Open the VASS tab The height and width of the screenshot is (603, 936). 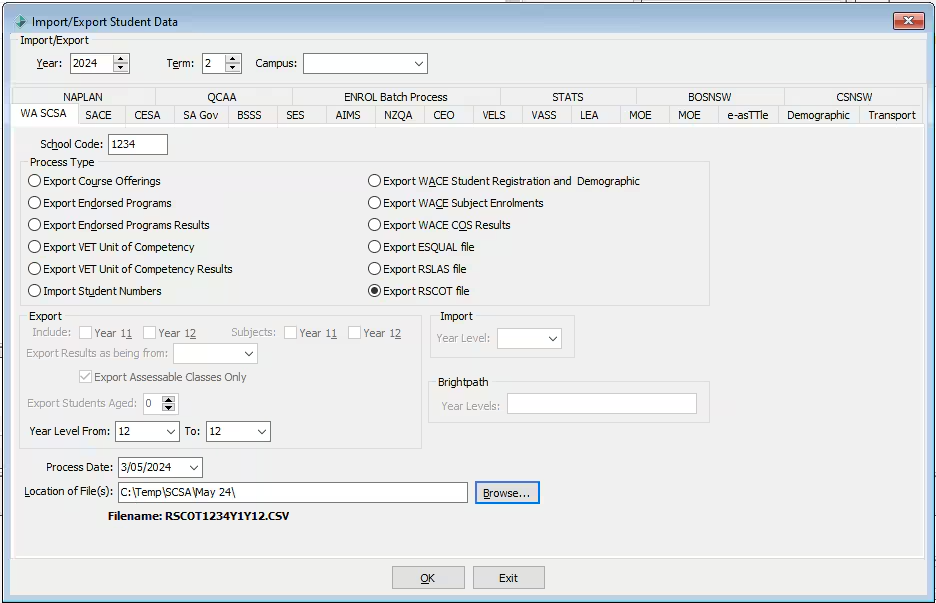[x=543, y=115]
